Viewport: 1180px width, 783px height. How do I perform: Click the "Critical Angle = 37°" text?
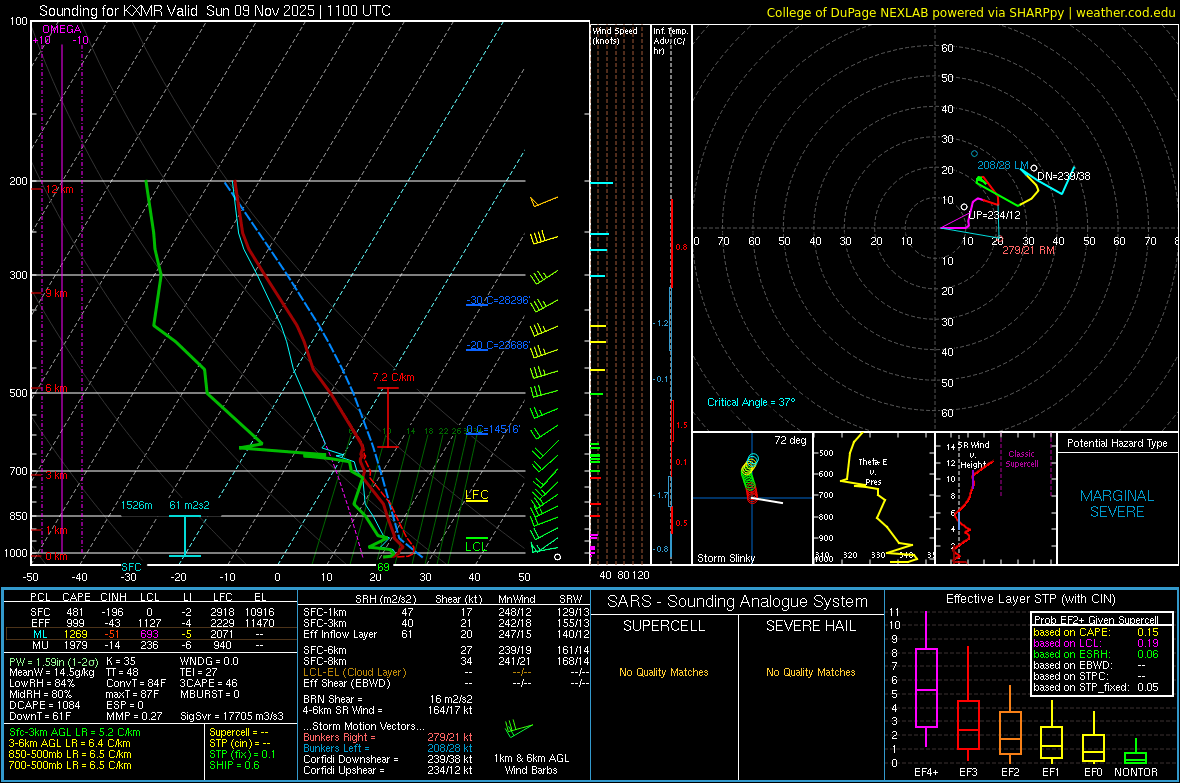tap(750, 402)
